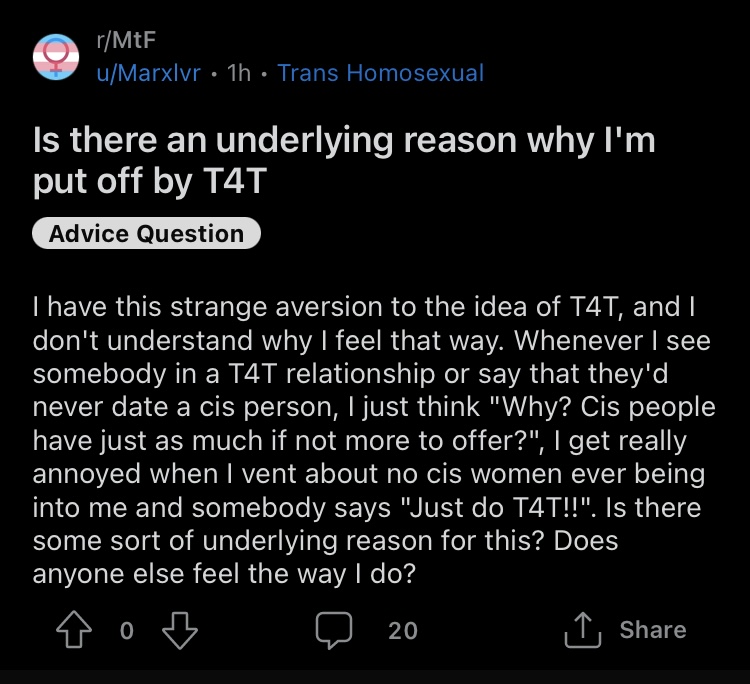Open the r/MtF subreddit name

(x=126, y=40)
